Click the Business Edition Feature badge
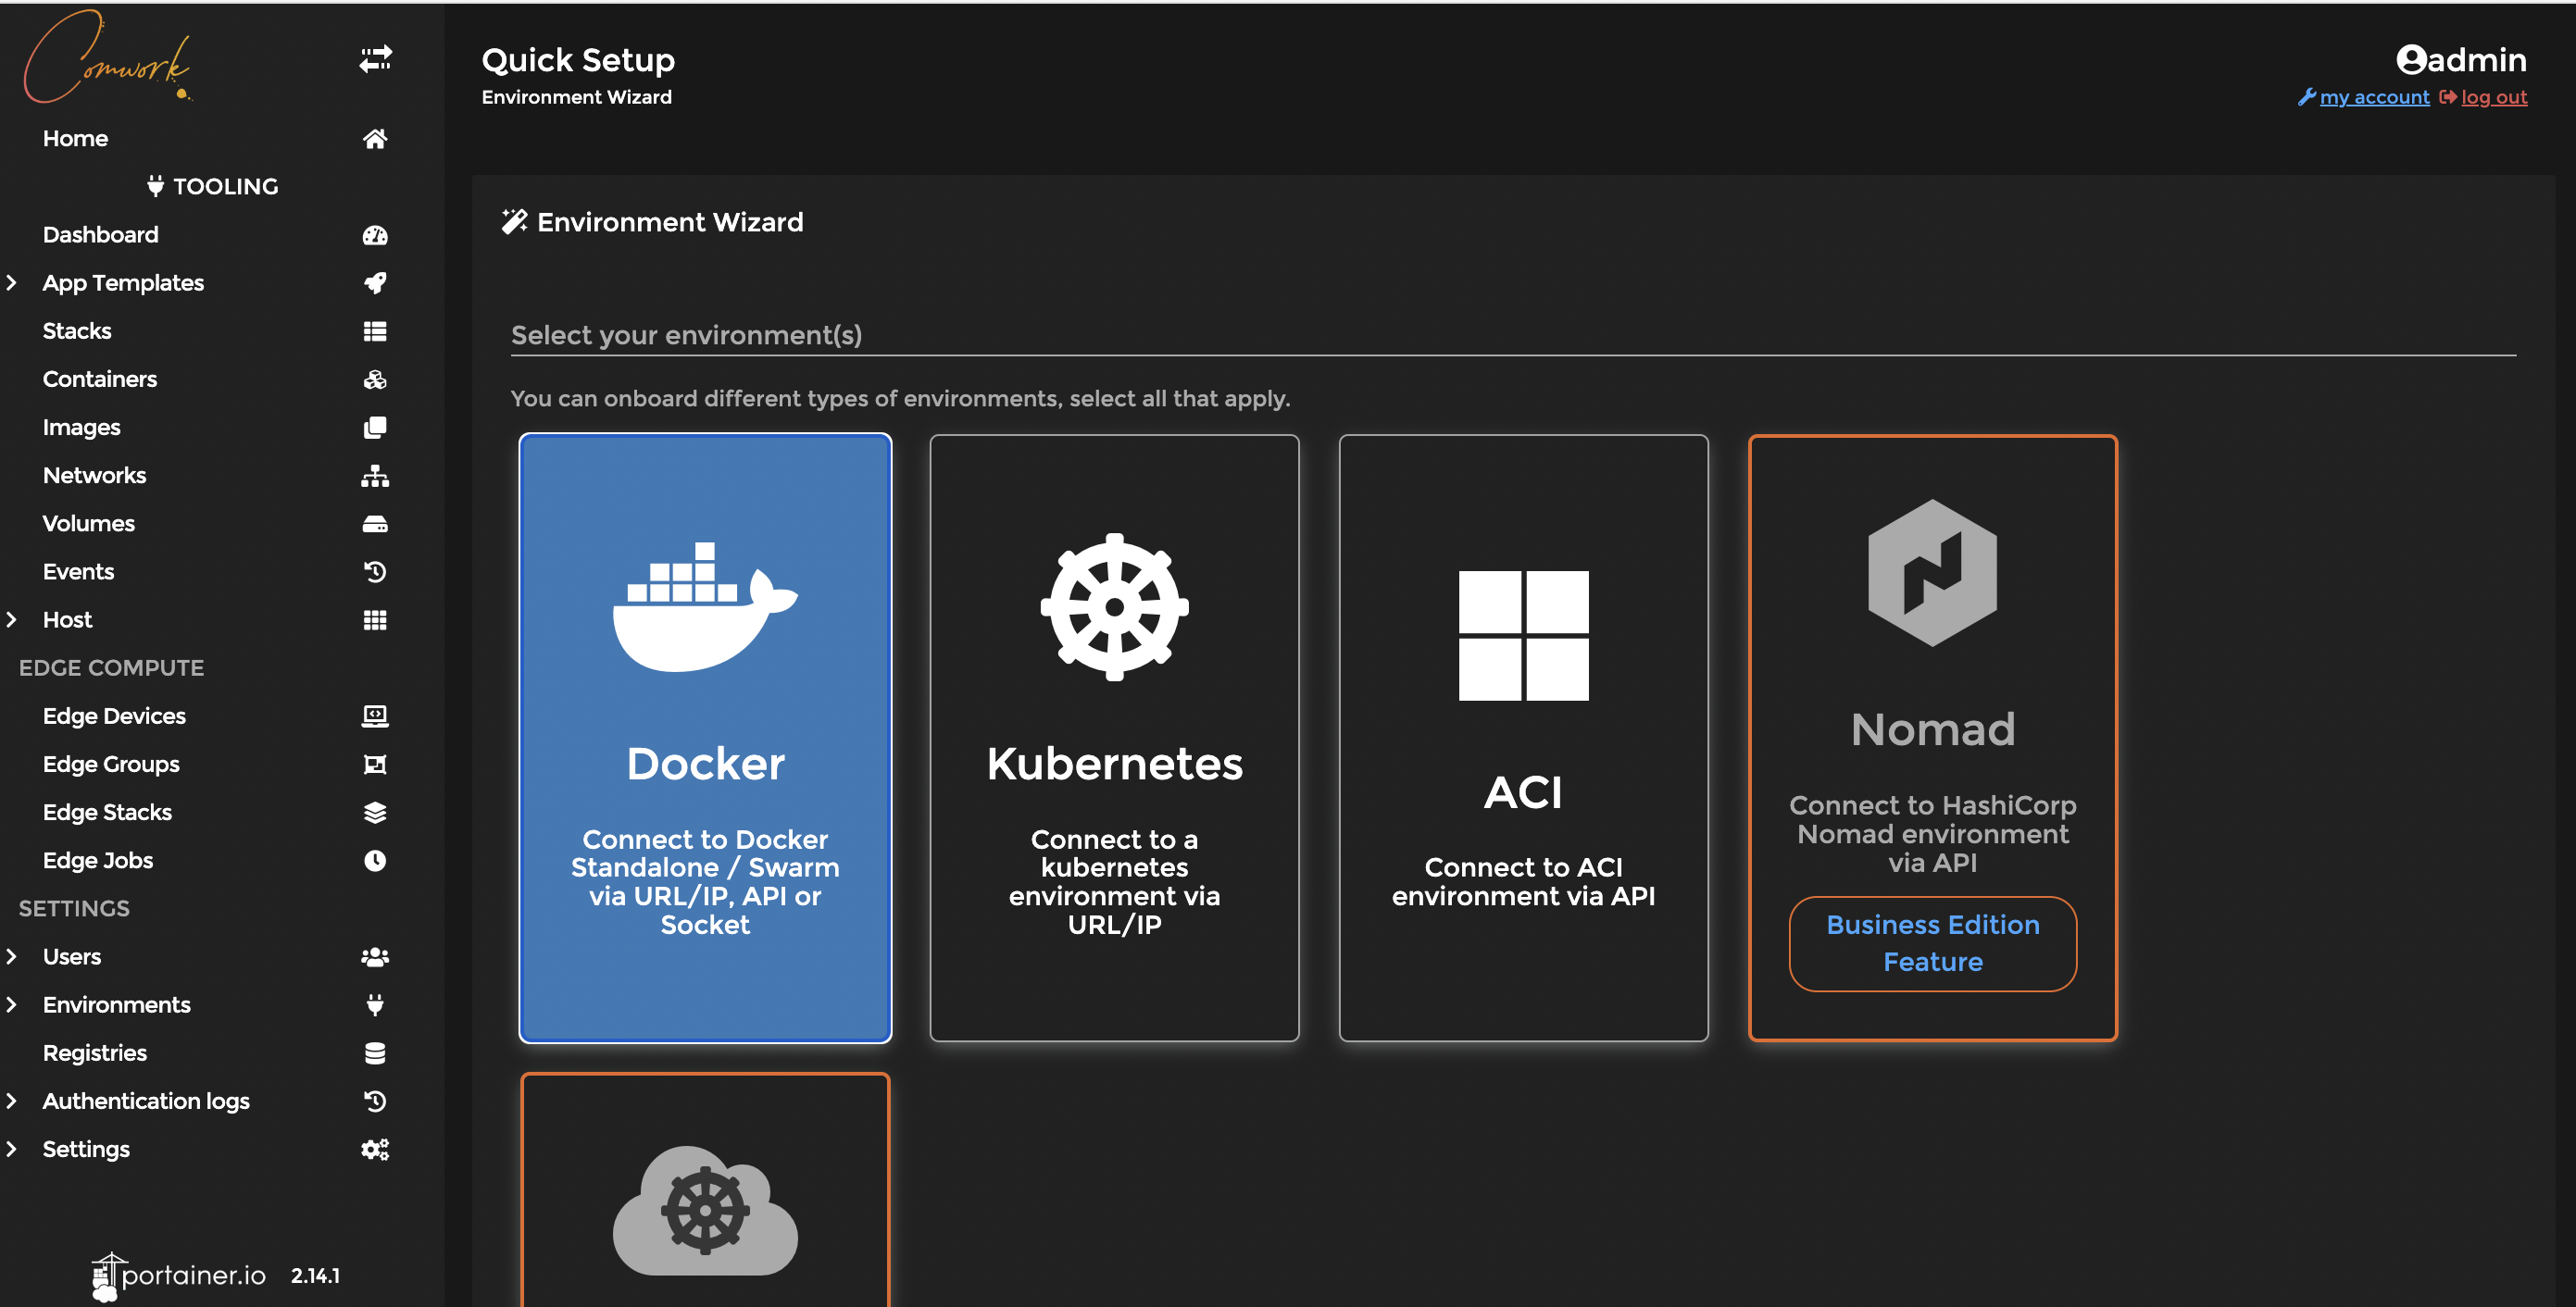This screenshot has width=2576, height=1307. (x=1932, y=943)
